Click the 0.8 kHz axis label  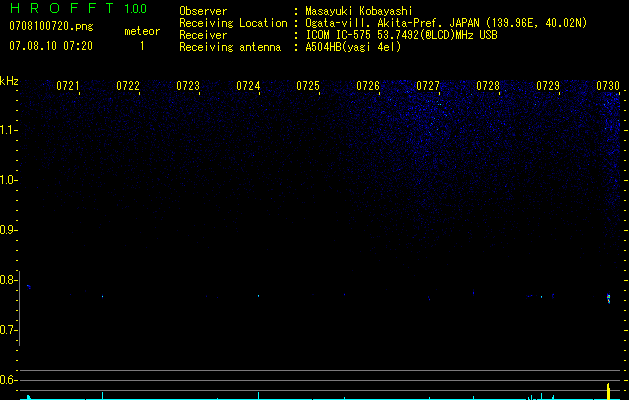[8, 280]
